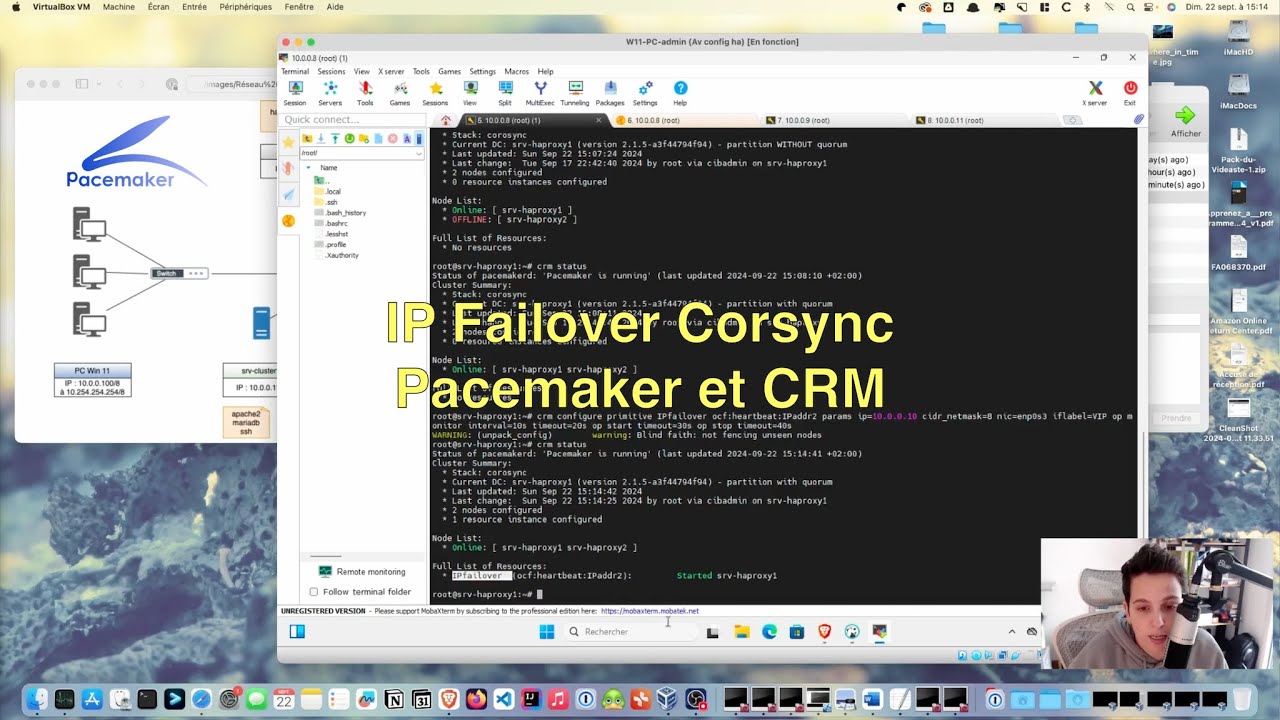
Task: Open the X server menu
Action: [x=391, y=72]
